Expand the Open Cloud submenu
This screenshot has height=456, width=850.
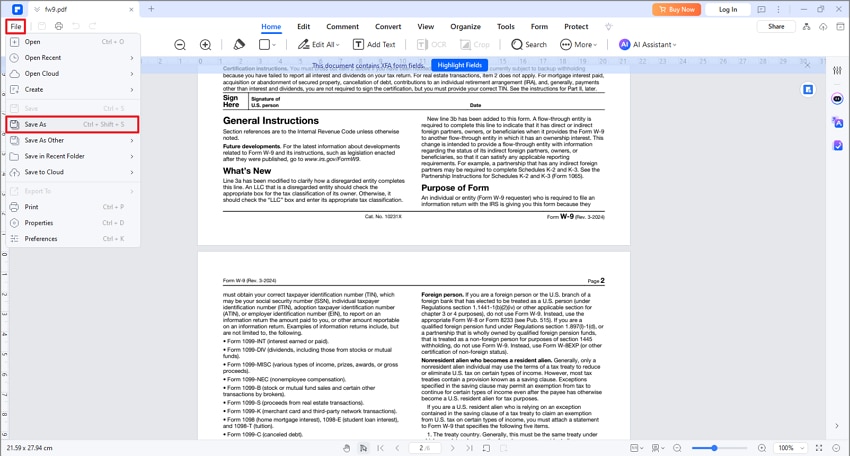(x=73, y=73)
